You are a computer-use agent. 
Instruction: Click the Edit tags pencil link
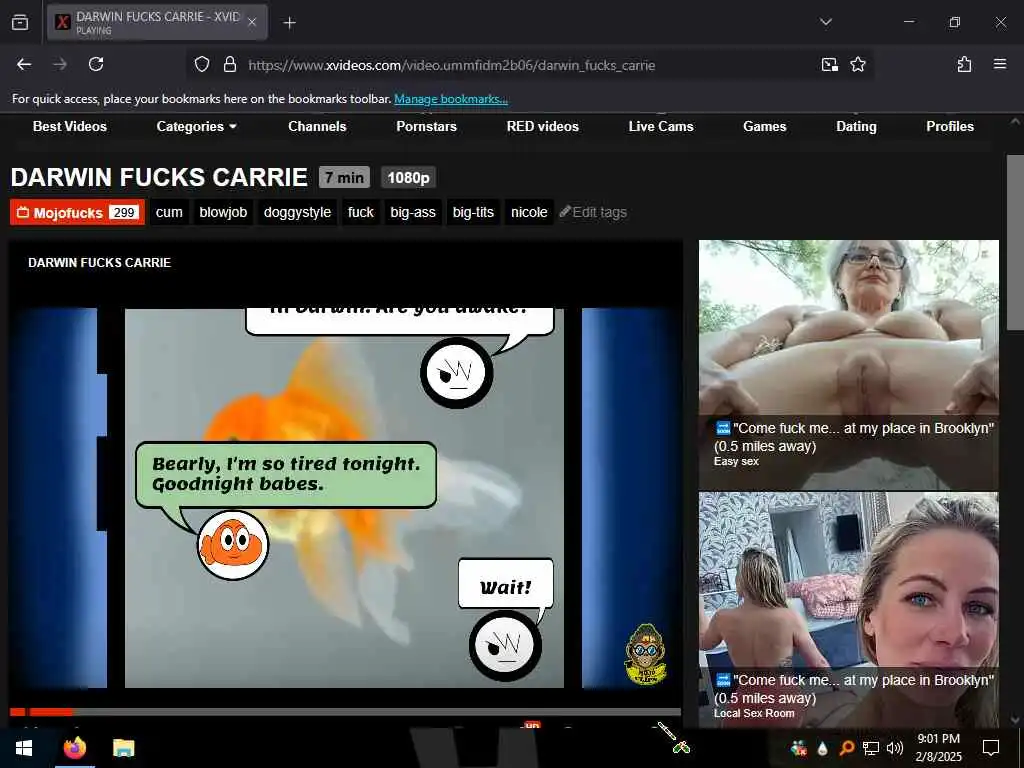(x=593, y=212)
